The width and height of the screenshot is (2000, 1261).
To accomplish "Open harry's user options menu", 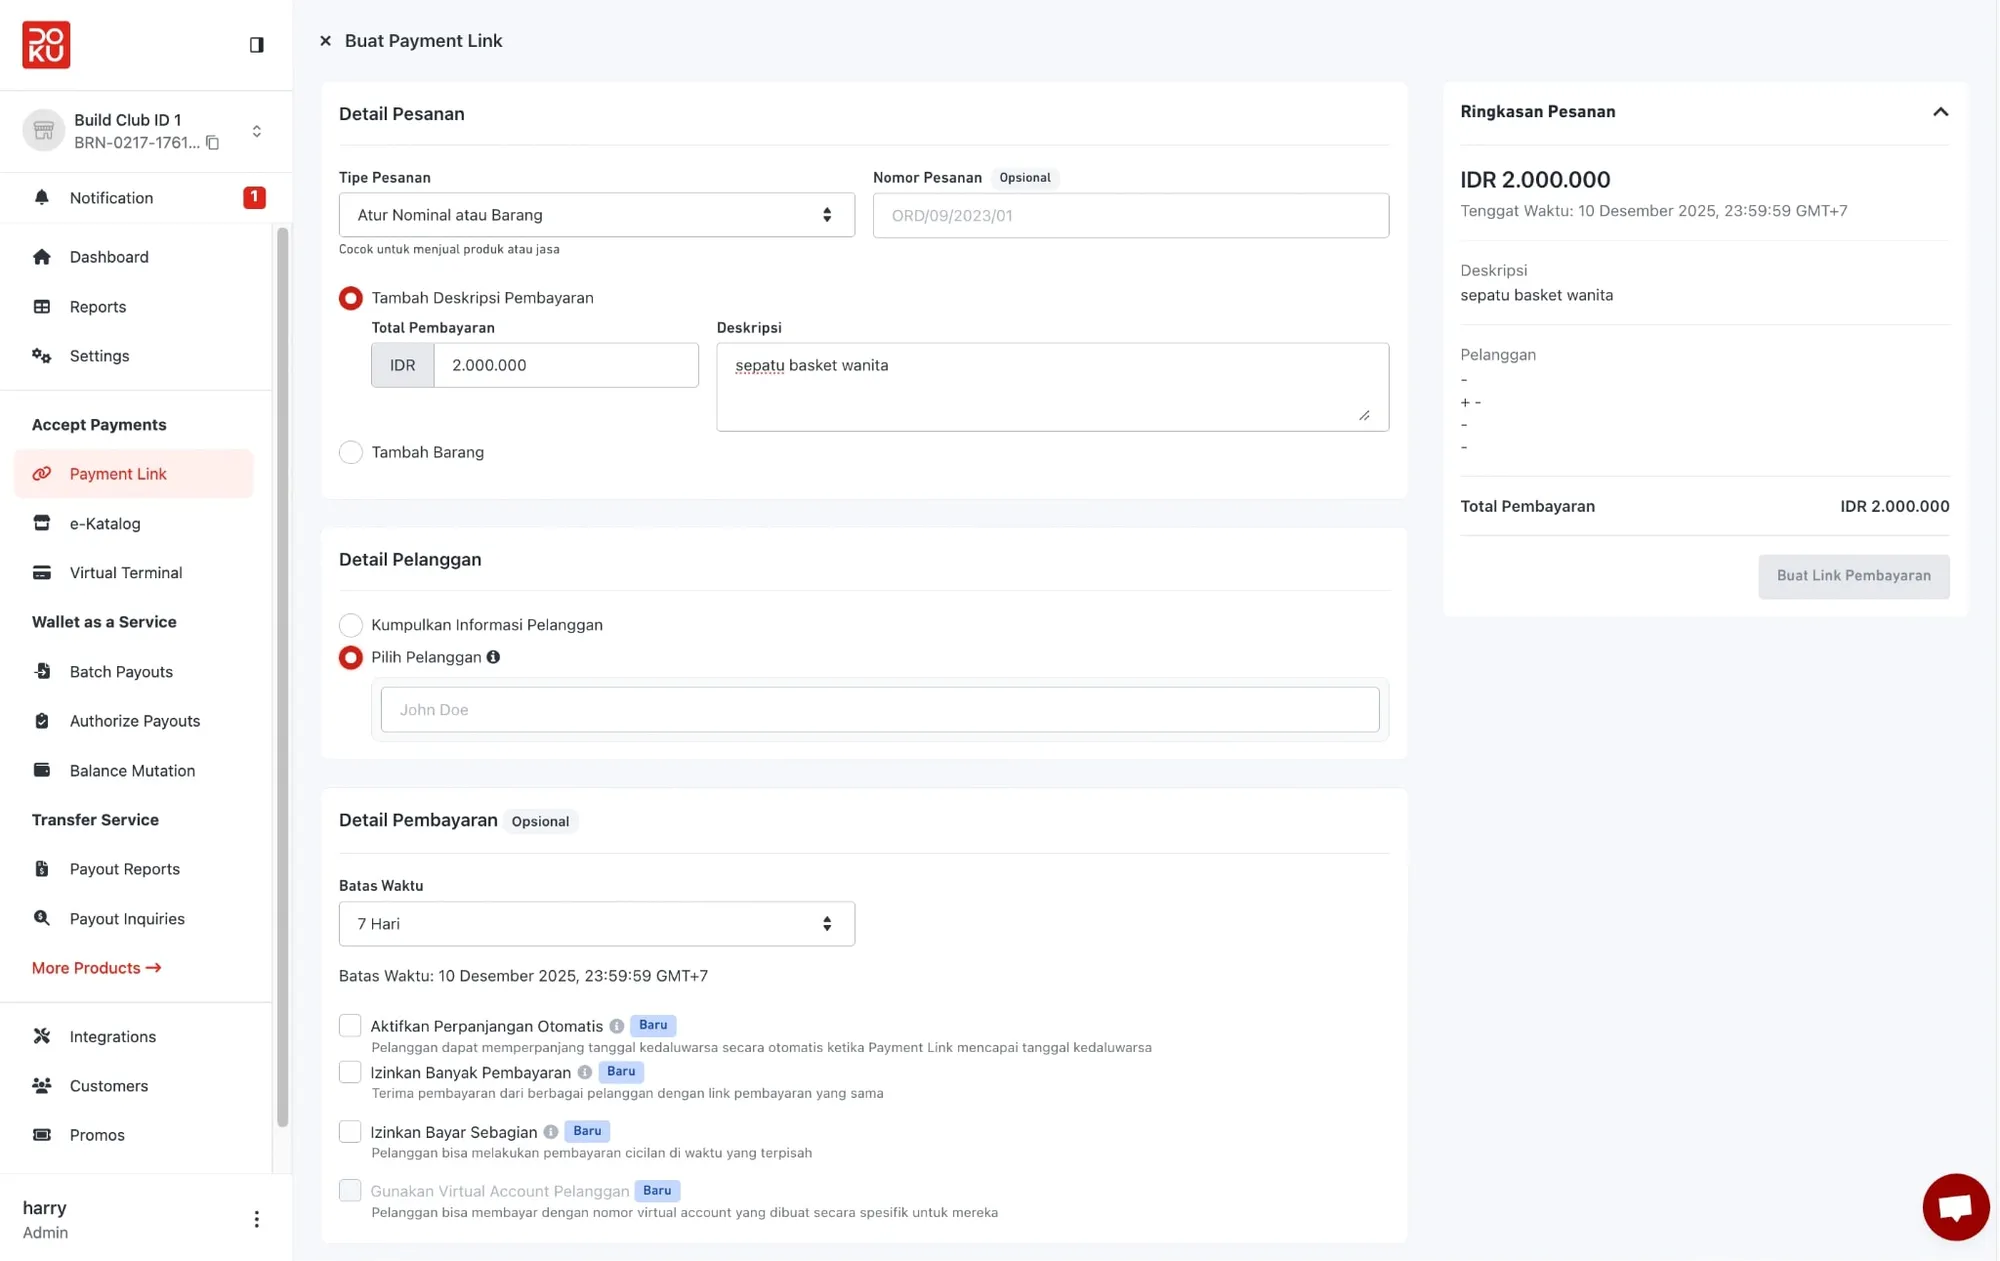I will click(x=256, y=1219).
